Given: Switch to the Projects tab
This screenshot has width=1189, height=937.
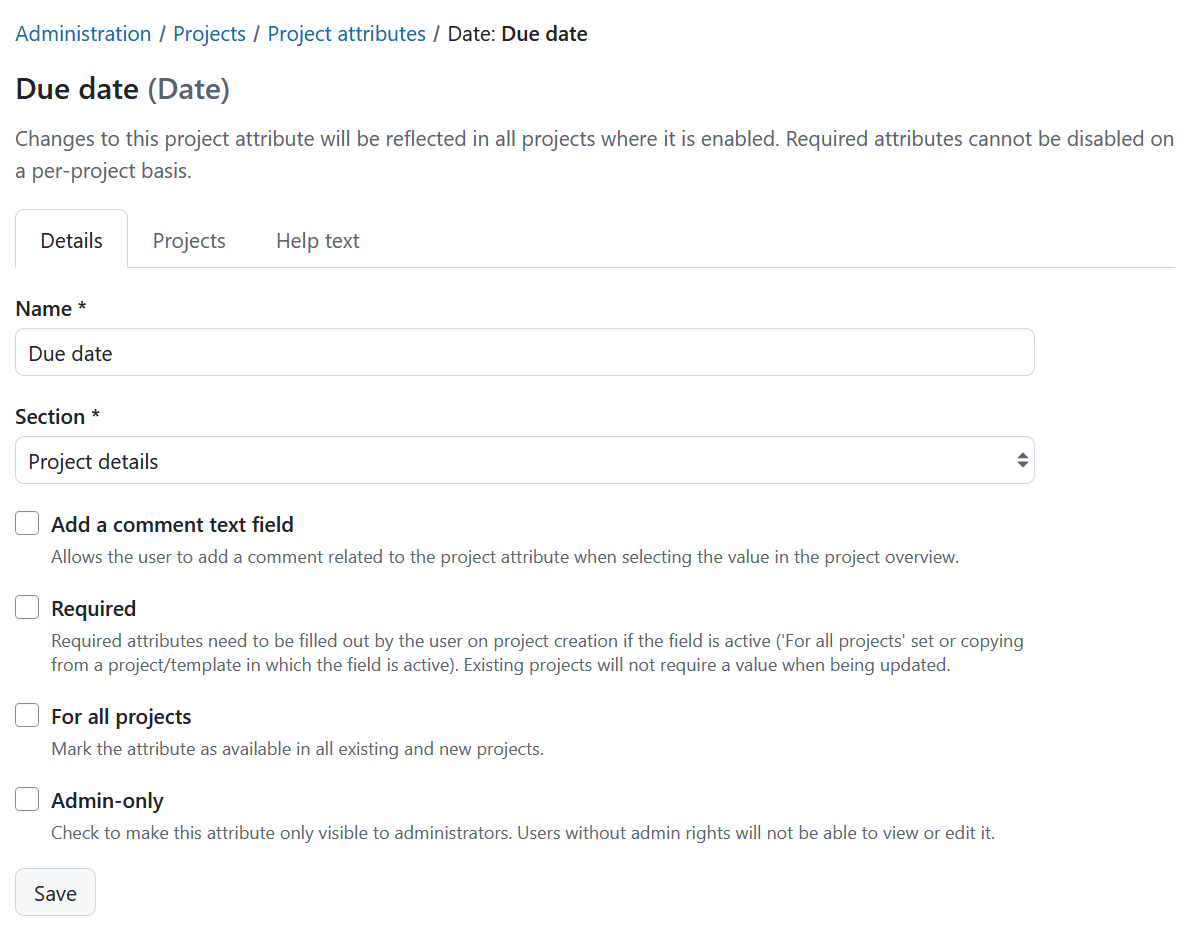Looking at the screenshot, I should 189,241.
